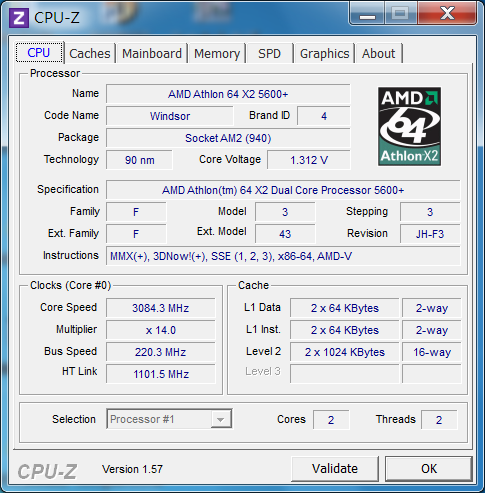Click the Revision value JH-F3

tap(430, 234)
